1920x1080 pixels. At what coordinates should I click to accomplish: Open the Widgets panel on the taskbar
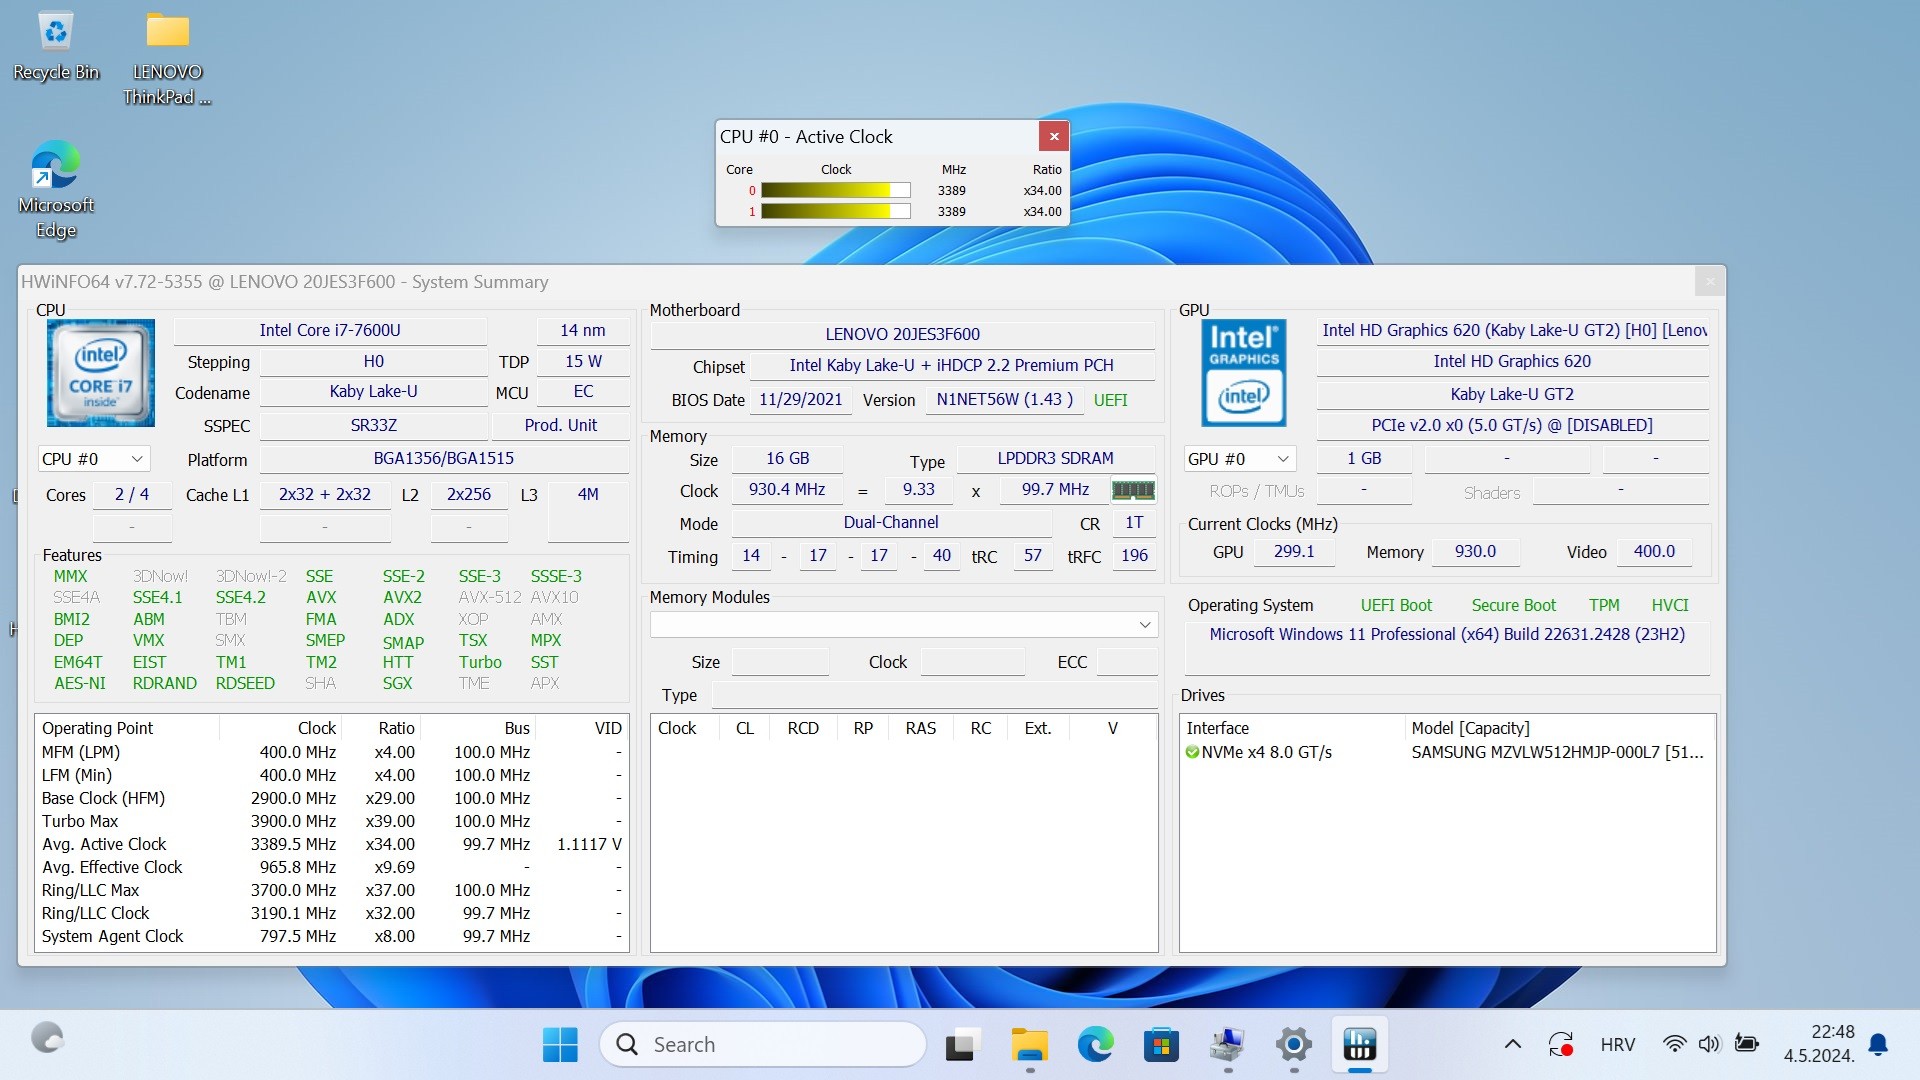(x=47, y=1038)
